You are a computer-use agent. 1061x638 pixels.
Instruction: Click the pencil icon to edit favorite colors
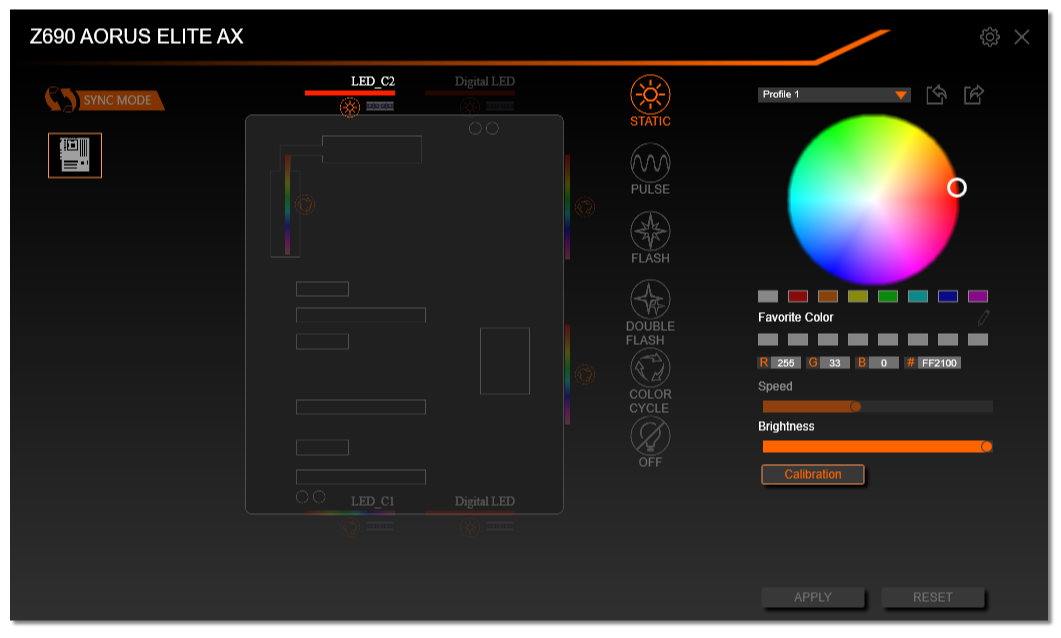tap(983, 317)
